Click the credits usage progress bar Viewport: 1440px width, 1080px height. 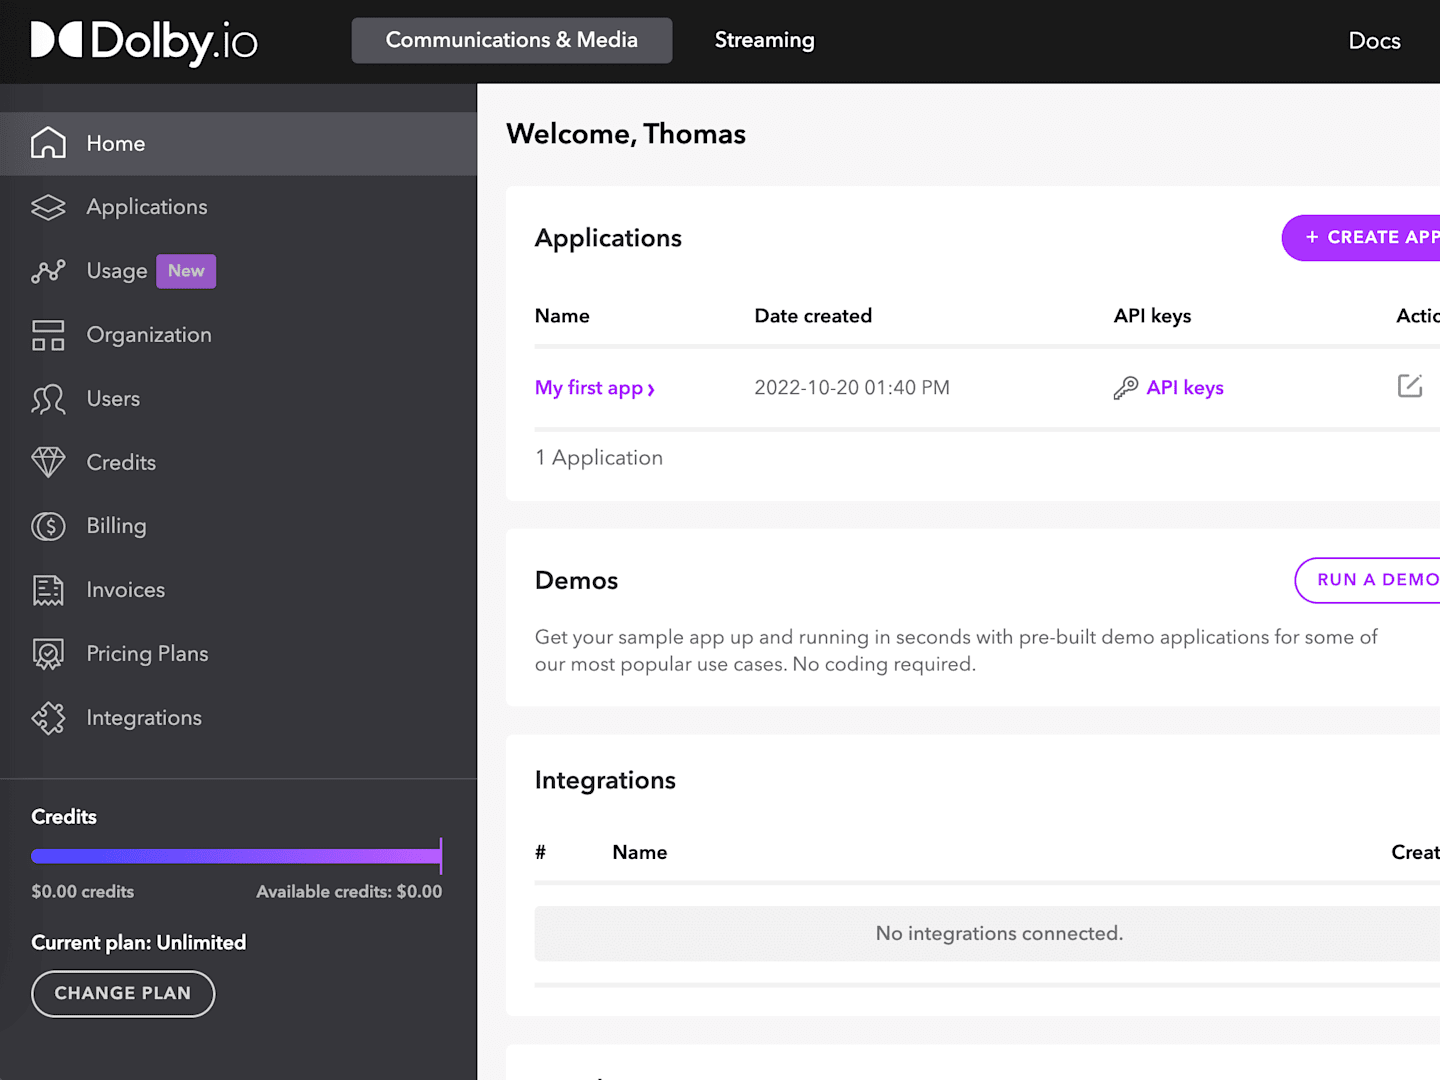pyautogui.click(x=237, y=856)
